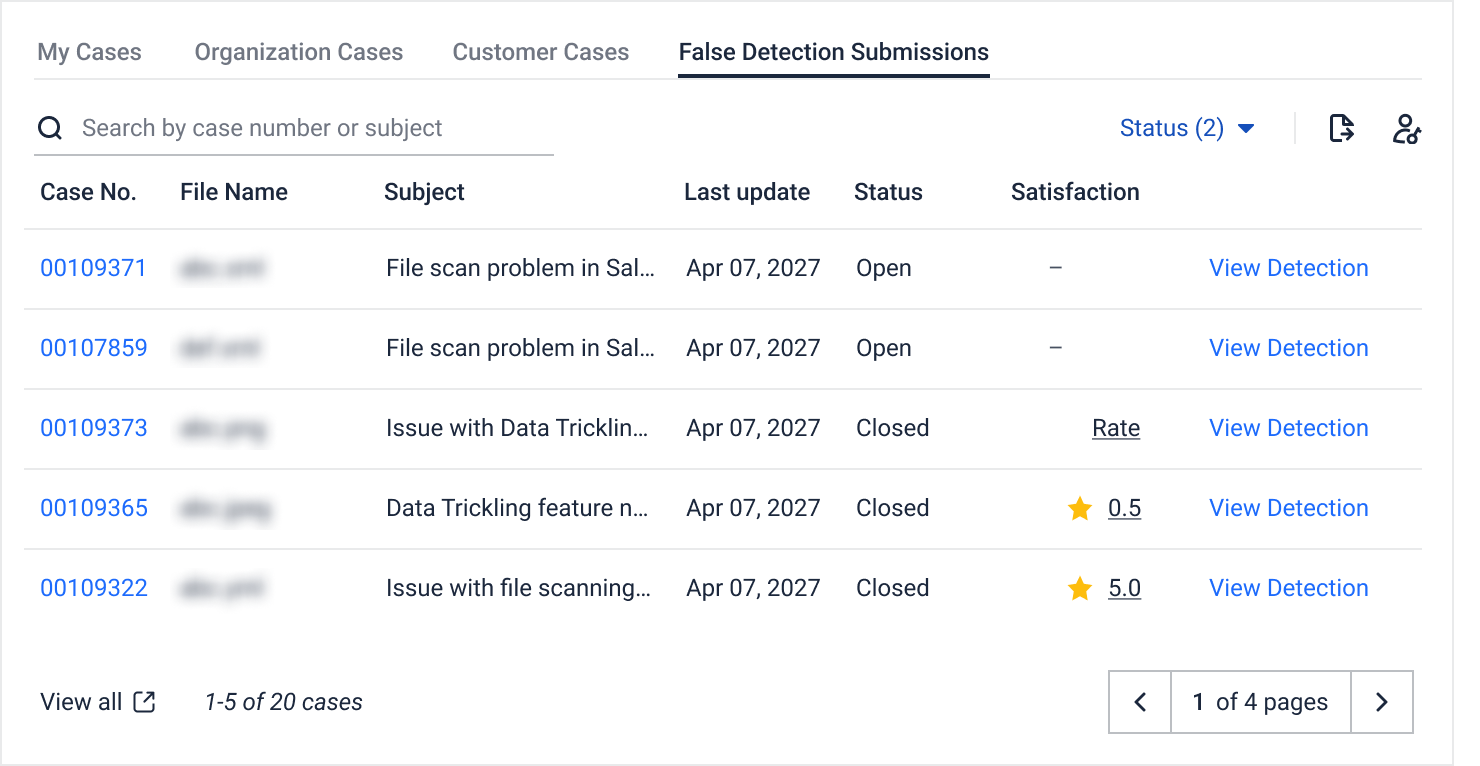Click the star icon for rating 0.5
The height and width of the screenshot is (766, 1480).
click(1080, 509)
